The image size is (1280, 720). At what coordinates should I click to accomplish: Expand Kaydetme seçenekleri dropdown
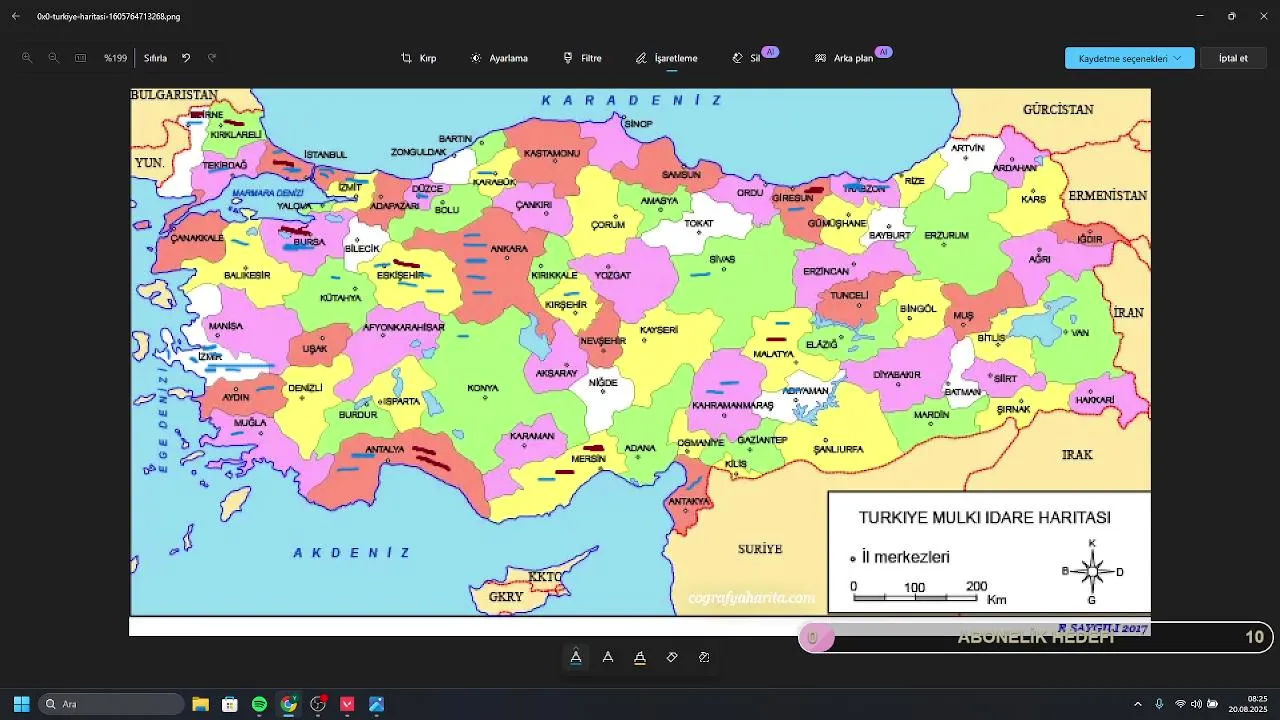pyautogui.click(x=1130, y=58)
